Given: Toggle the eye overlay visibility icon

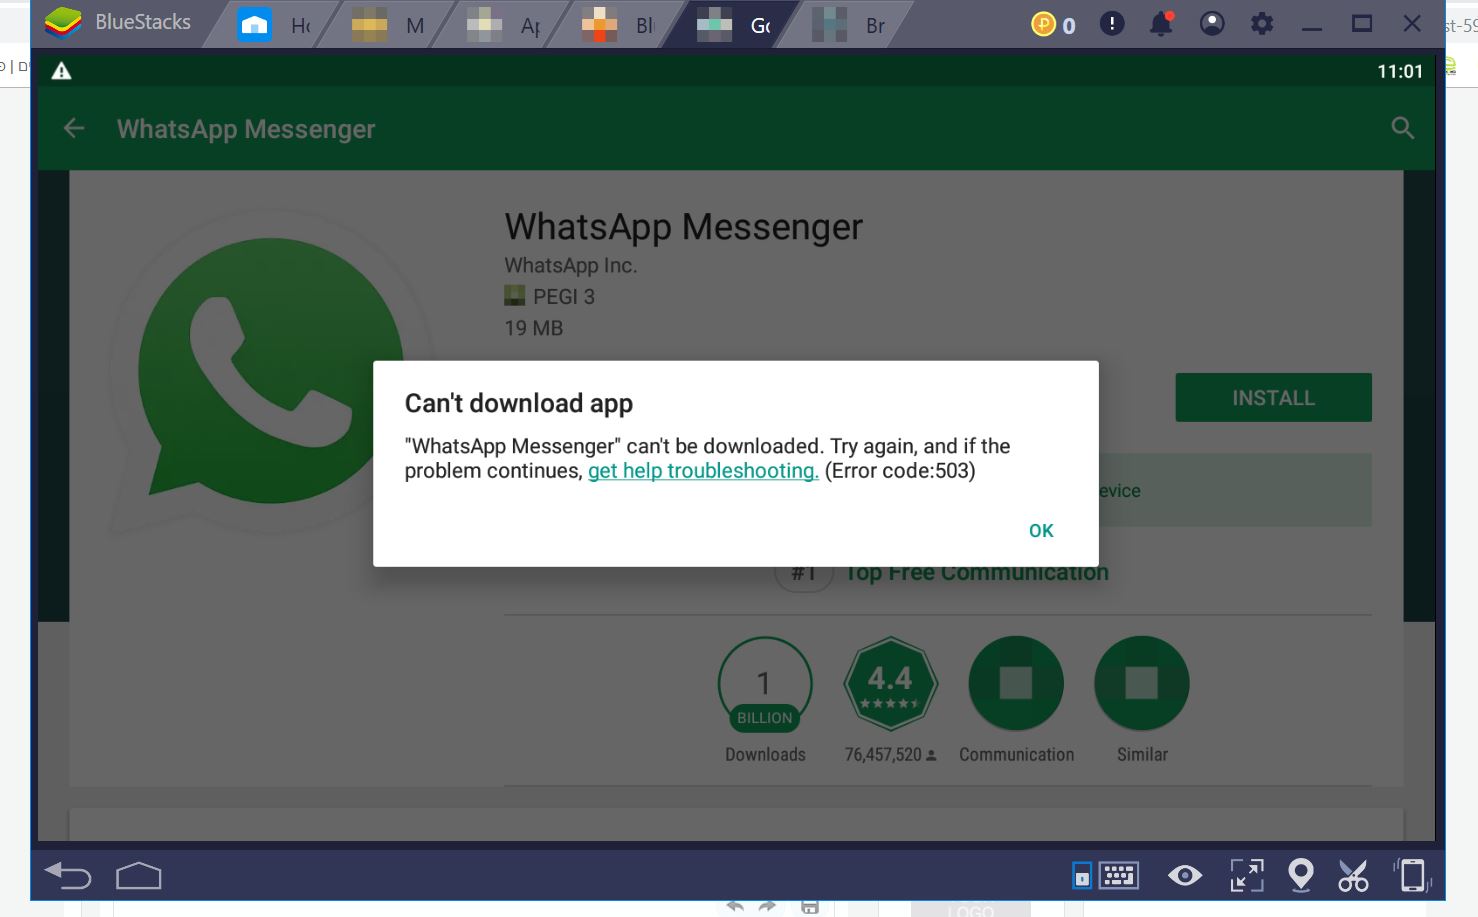Looking at the screenshot, I should coord(1185,876).
